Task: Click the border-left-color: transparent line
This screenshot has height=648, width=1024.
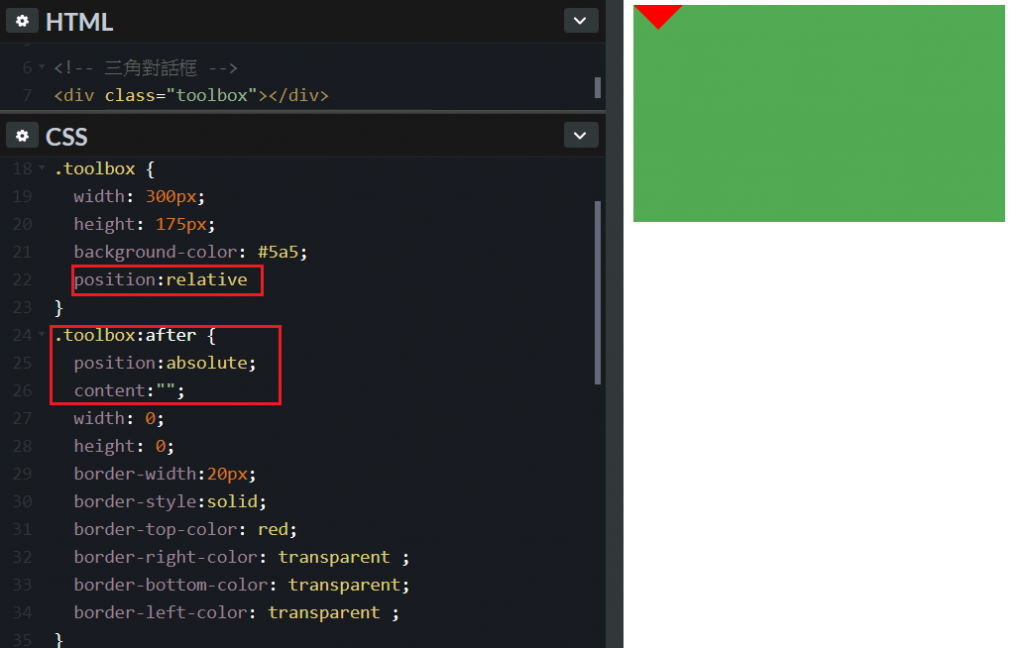Action: tap(236, 613)
